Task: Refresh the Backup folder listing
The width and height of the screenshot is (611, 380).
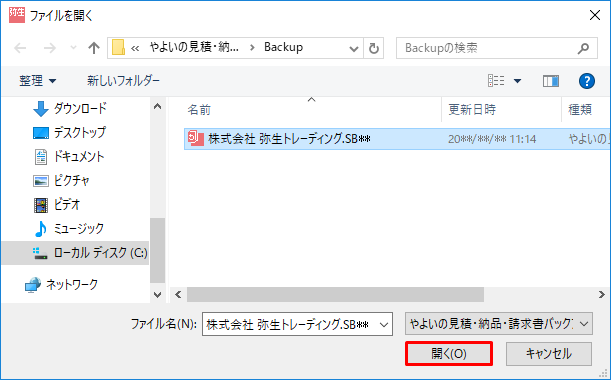Action: [x=374, y=48]
